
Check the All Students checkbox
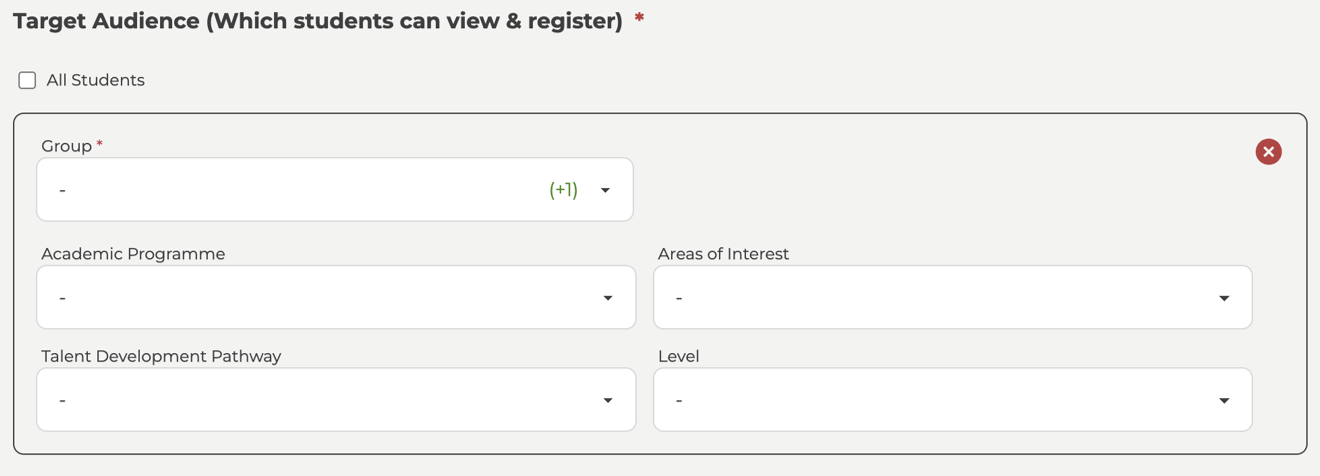pyautogui.click(x=27, y=80)
